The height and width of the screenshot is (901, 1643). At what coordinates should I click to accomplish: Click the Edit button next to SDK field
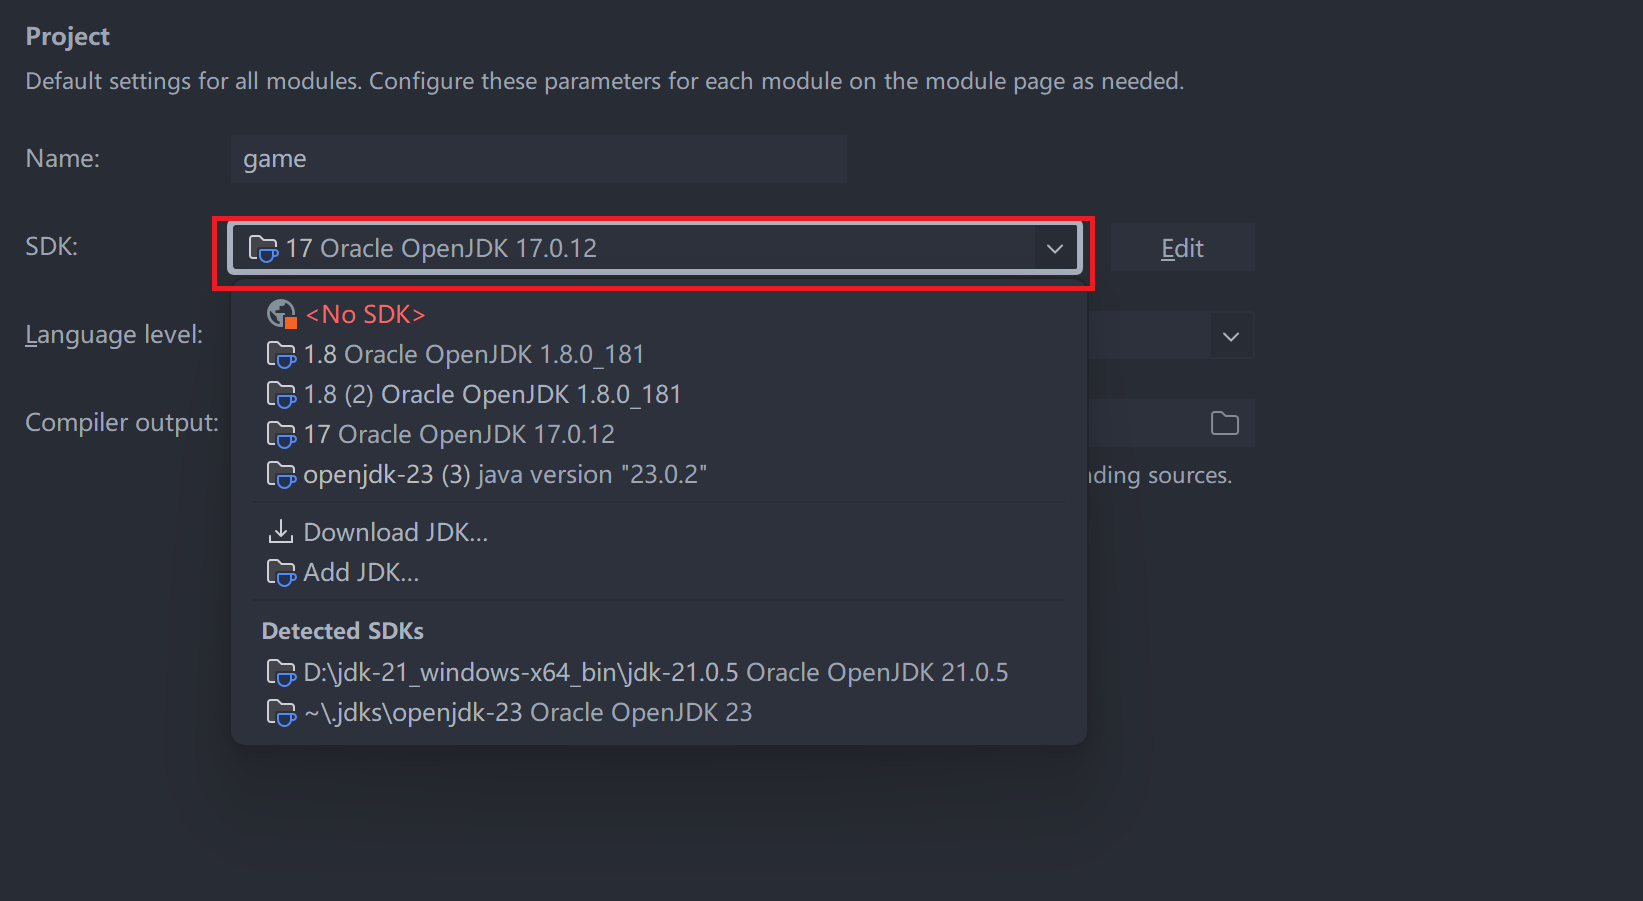pos(1181,247)
